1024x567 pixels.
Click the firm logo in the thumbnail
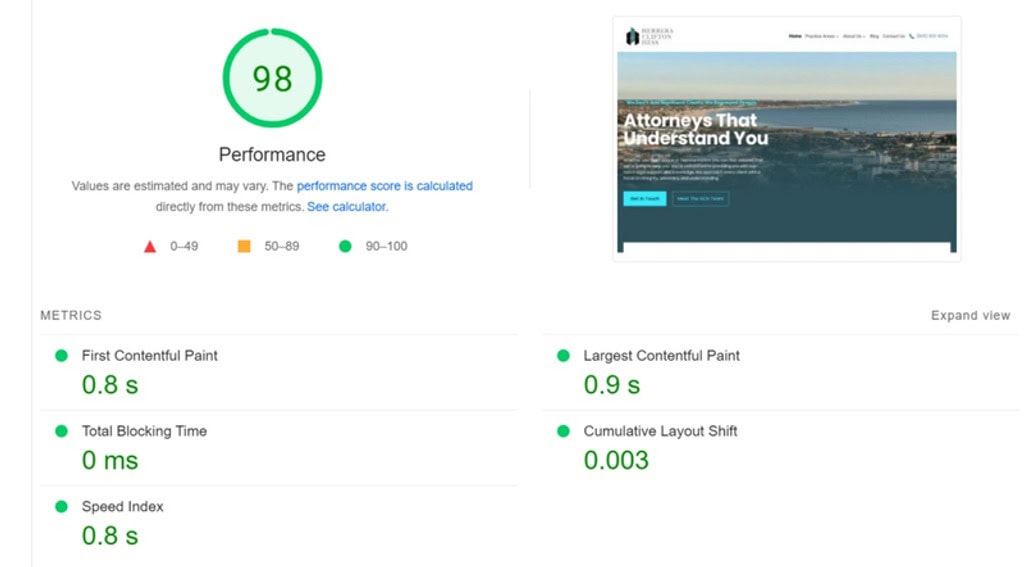(x=649, y=36)
